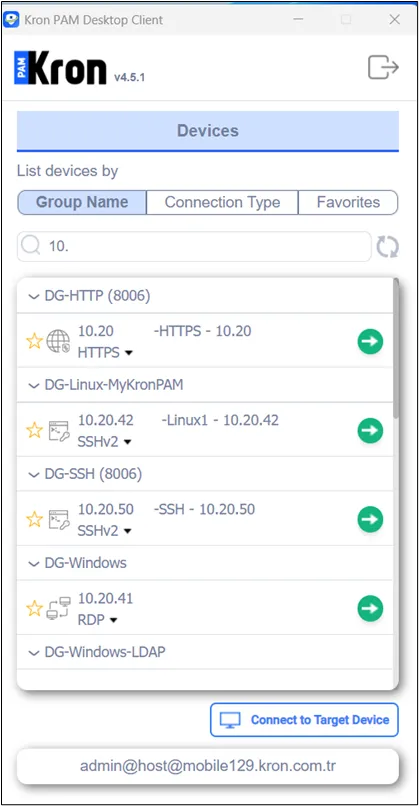Favorite the 10.20 HTTPS device with its star
The image size is (419, 806).
tap(34, 341)
